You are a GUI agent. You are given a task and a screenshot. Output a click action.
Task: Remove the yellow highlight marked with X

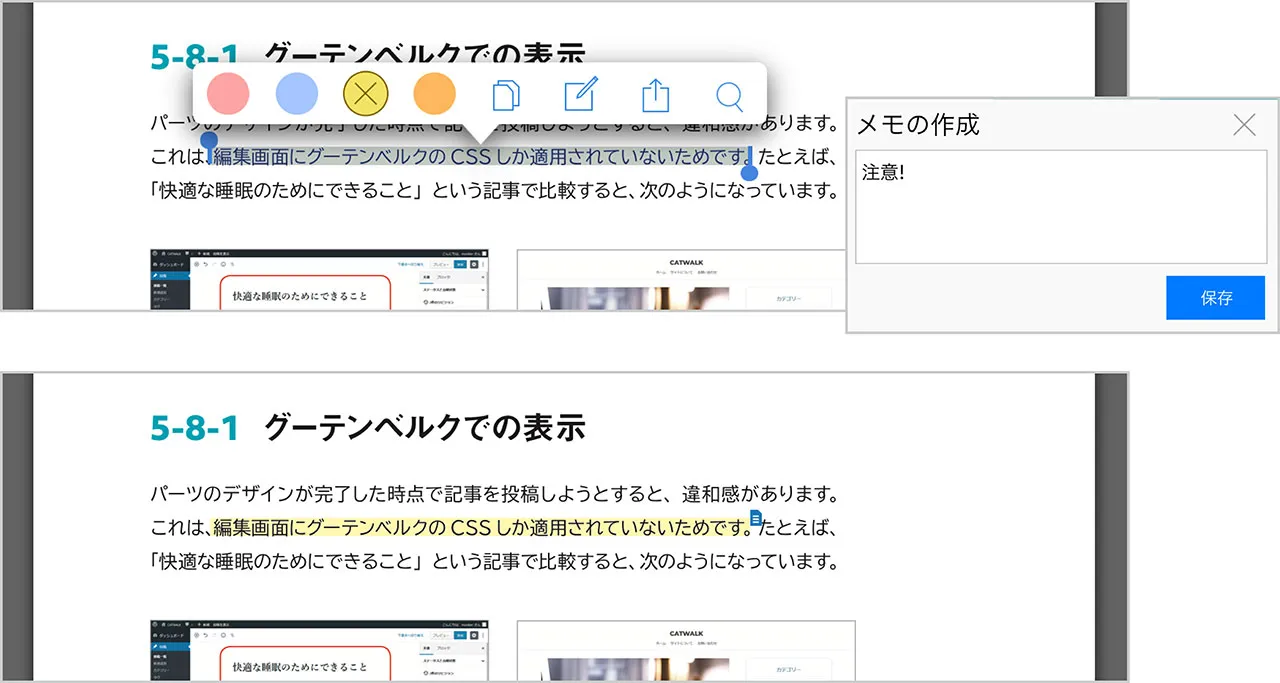click(365, 95)
